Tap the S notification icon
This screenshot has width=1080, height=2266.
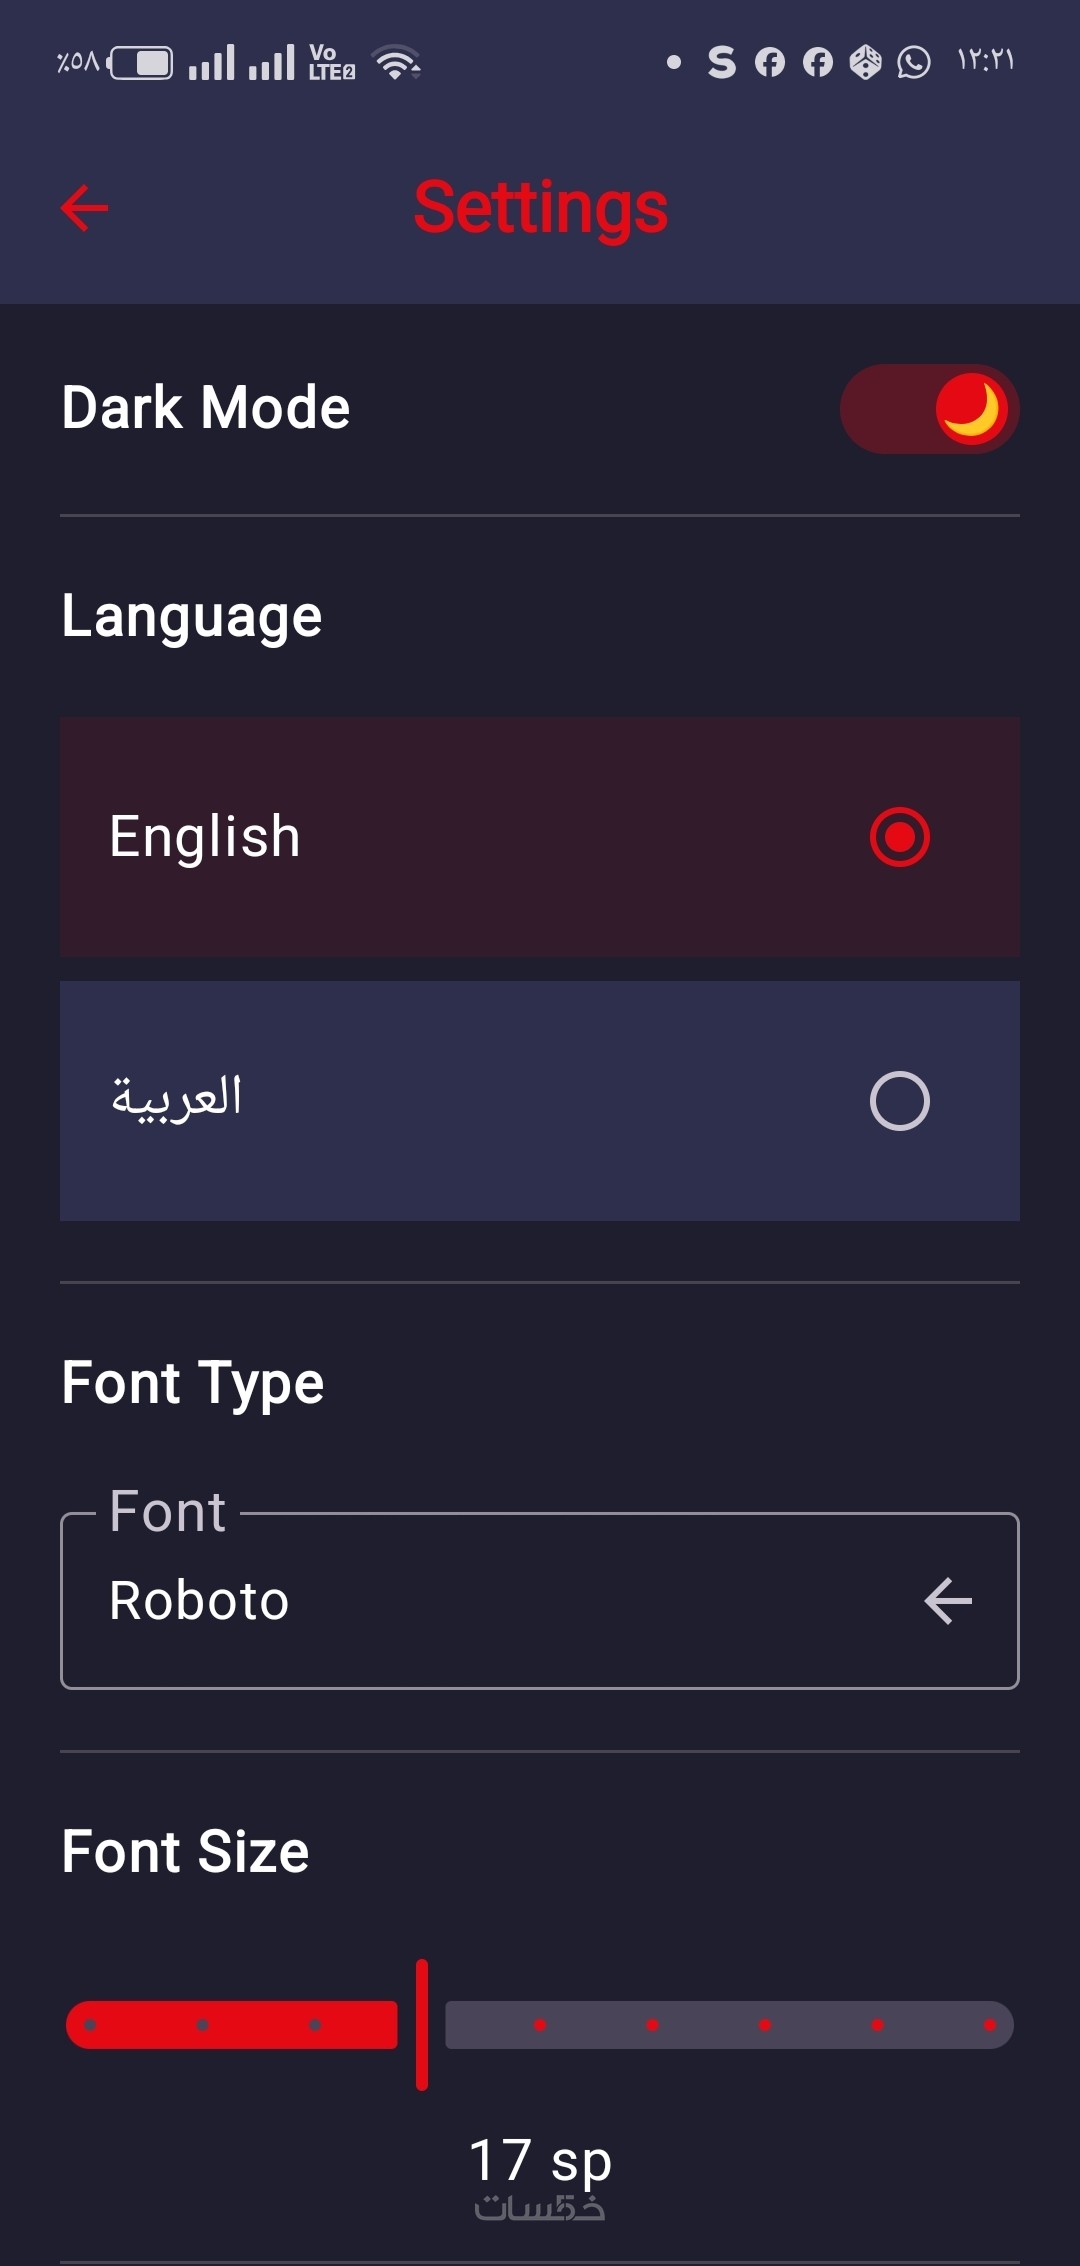coord(722,62)
